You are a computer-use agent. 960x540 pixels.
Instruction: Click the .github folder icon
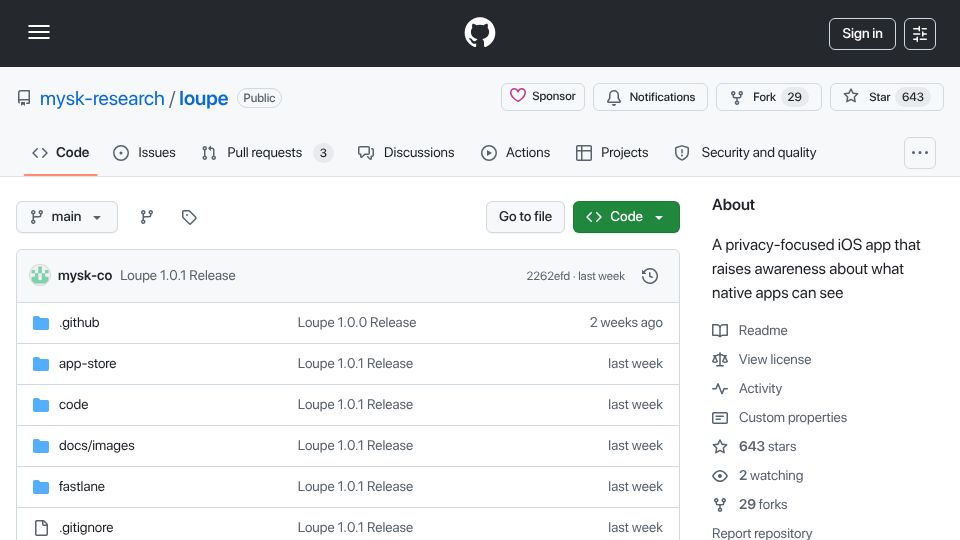click(41, 323)
